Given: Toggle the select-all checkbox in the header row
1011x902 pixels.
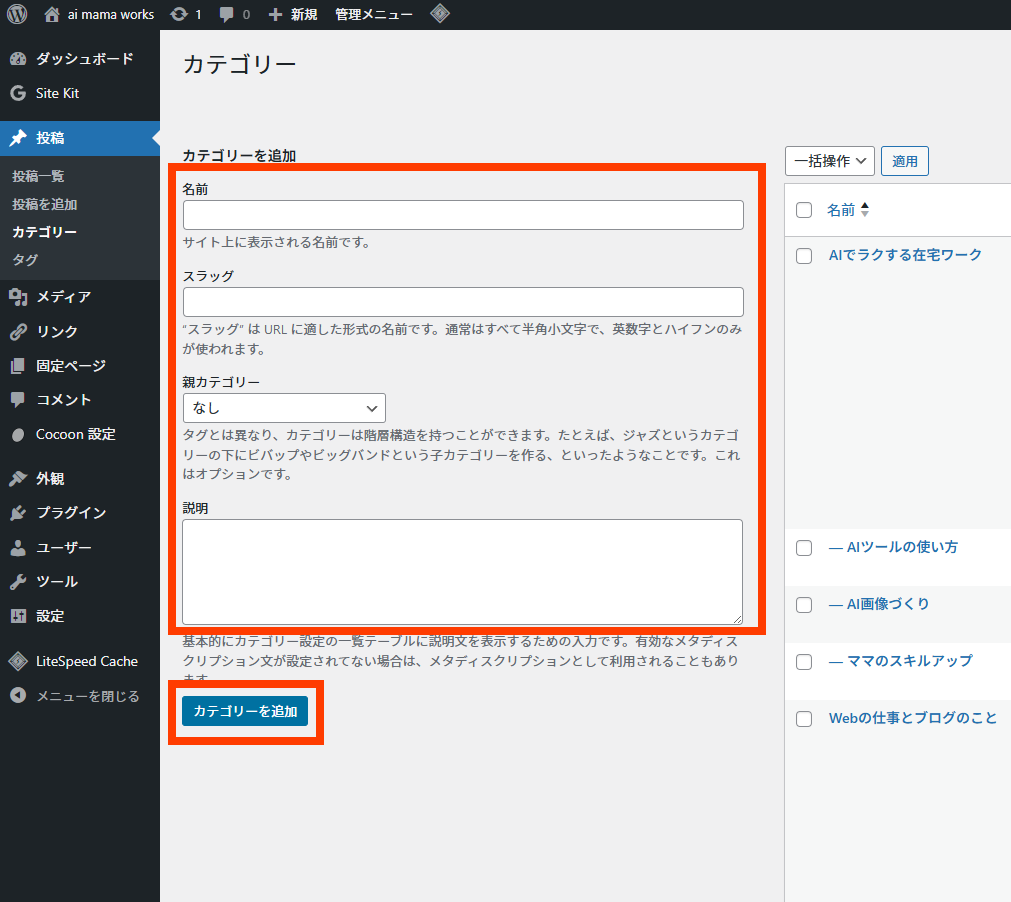Looking at the screenshot, I should (x=804, y=209).
